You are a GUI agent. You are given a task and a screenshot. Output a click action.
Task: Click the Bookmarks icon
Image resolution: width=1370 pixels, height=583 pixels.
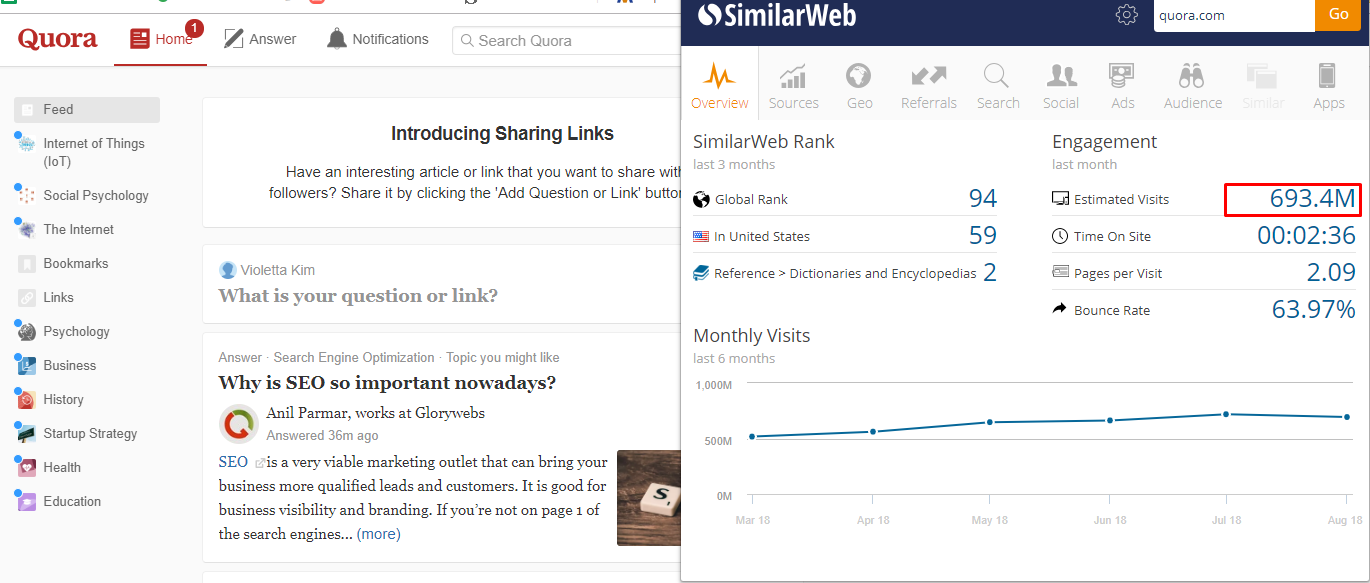[27, 264]
